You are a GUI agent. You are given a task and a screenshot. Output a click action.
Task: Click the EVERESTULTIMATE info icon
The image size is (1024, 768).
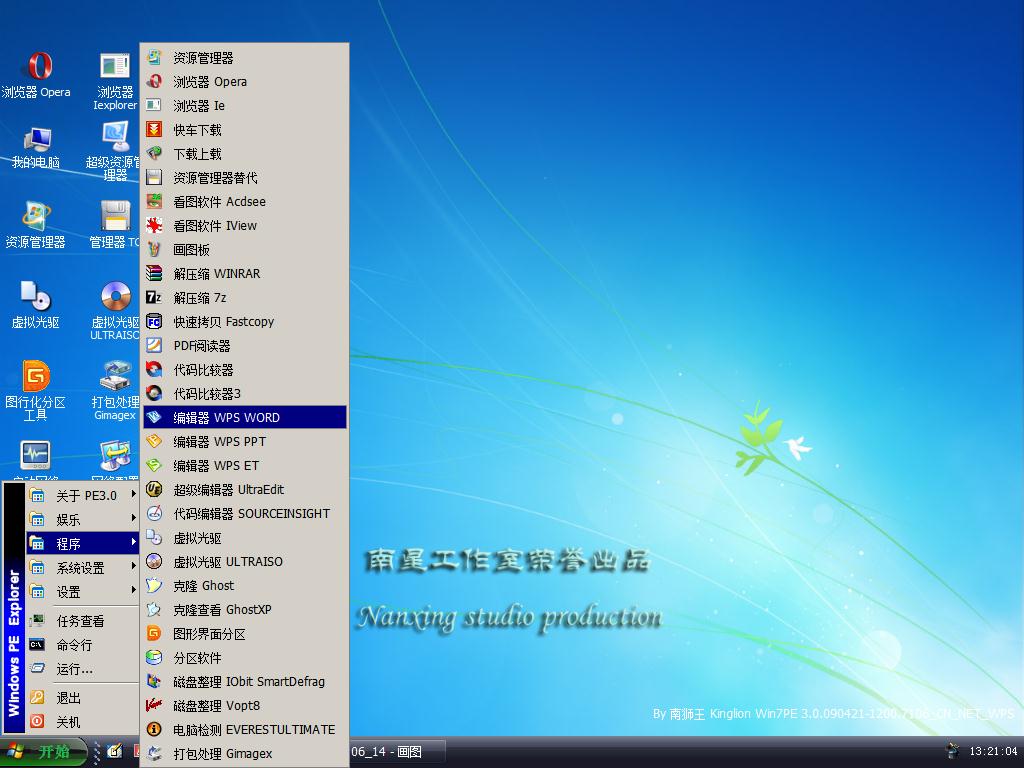coord(154,729)
